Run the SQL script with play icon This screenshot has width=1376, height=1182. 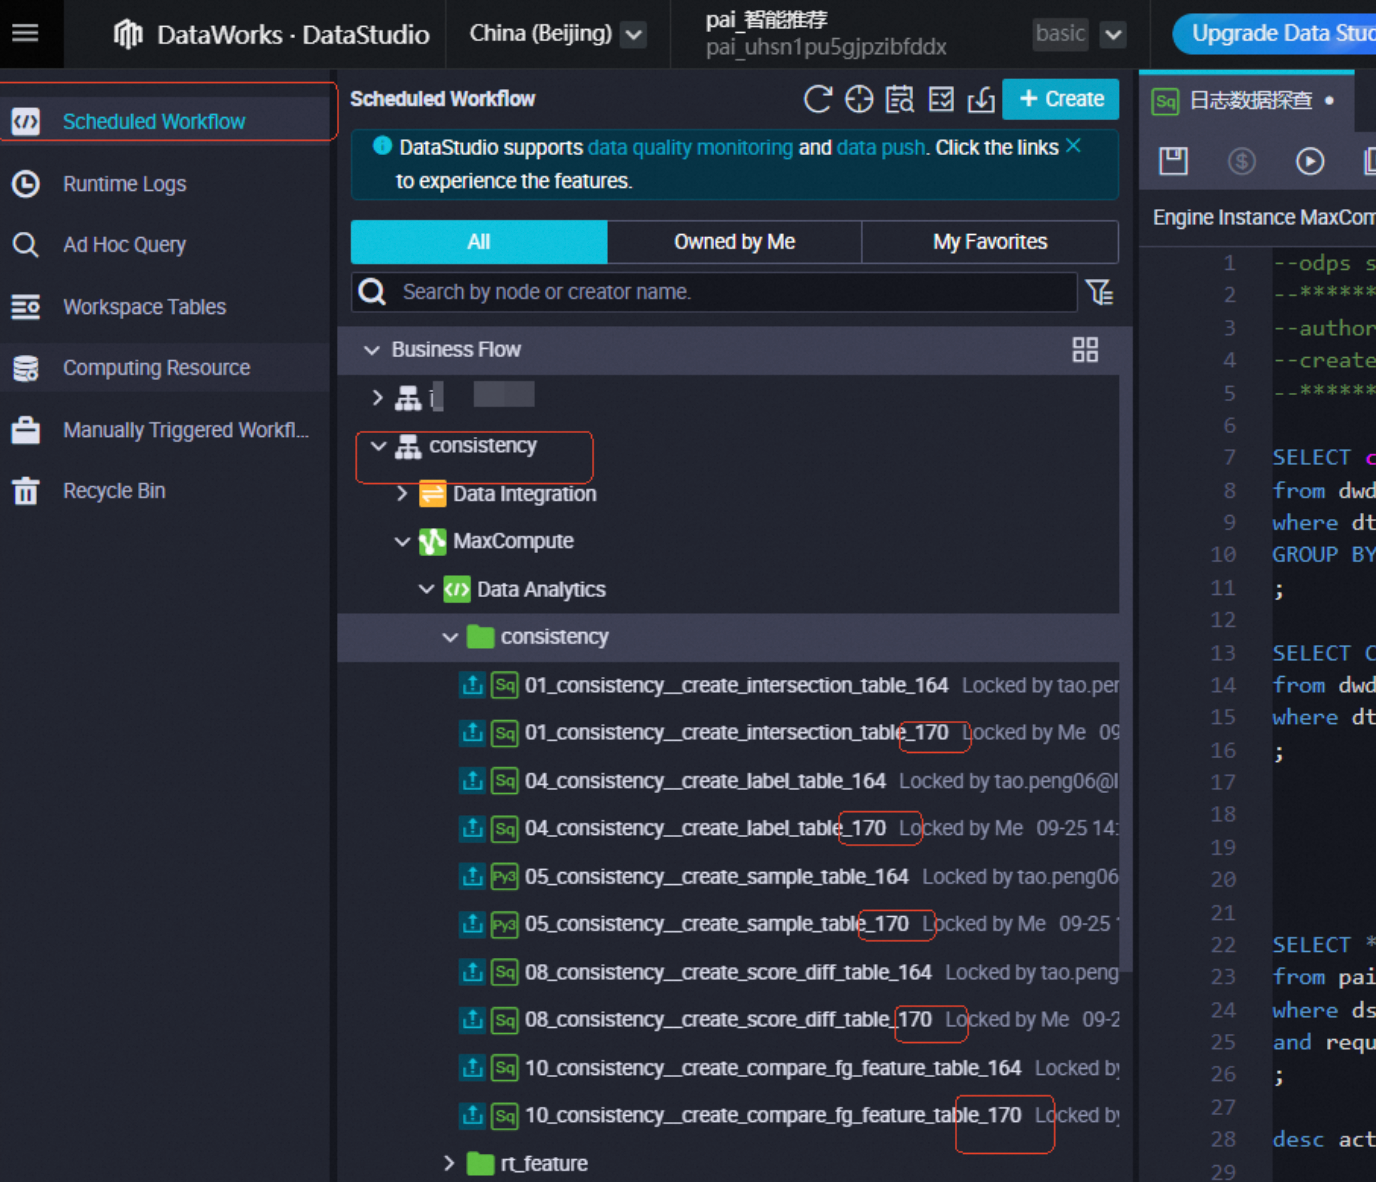click(1310, 161)
